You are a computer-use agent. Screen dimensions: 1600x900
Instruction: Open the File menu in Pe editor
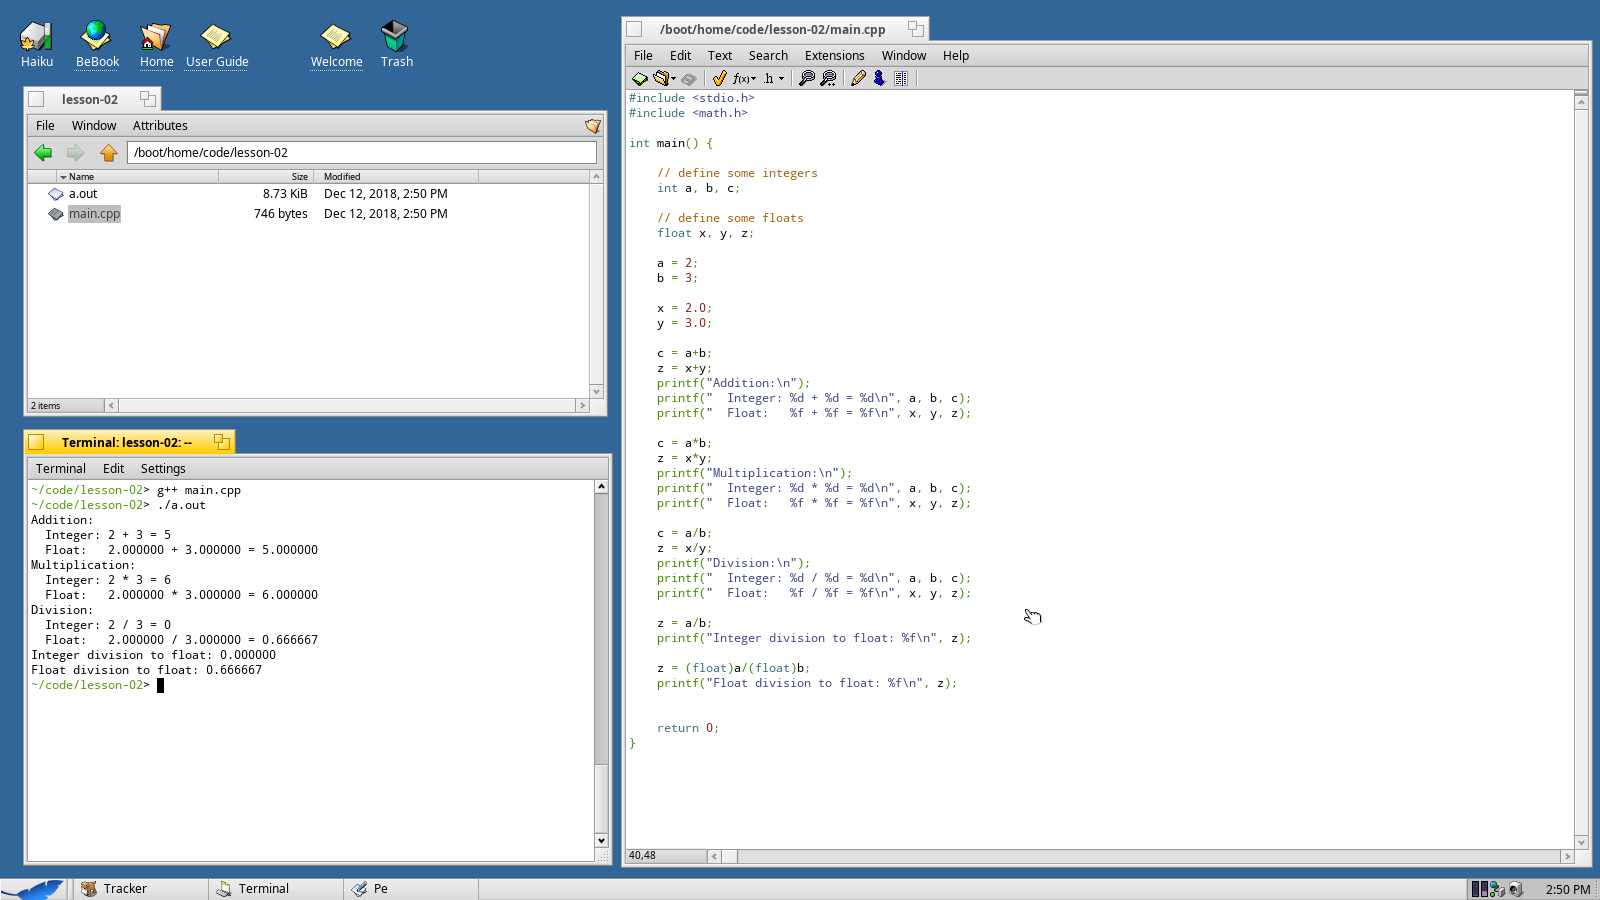tap(643, 56)
